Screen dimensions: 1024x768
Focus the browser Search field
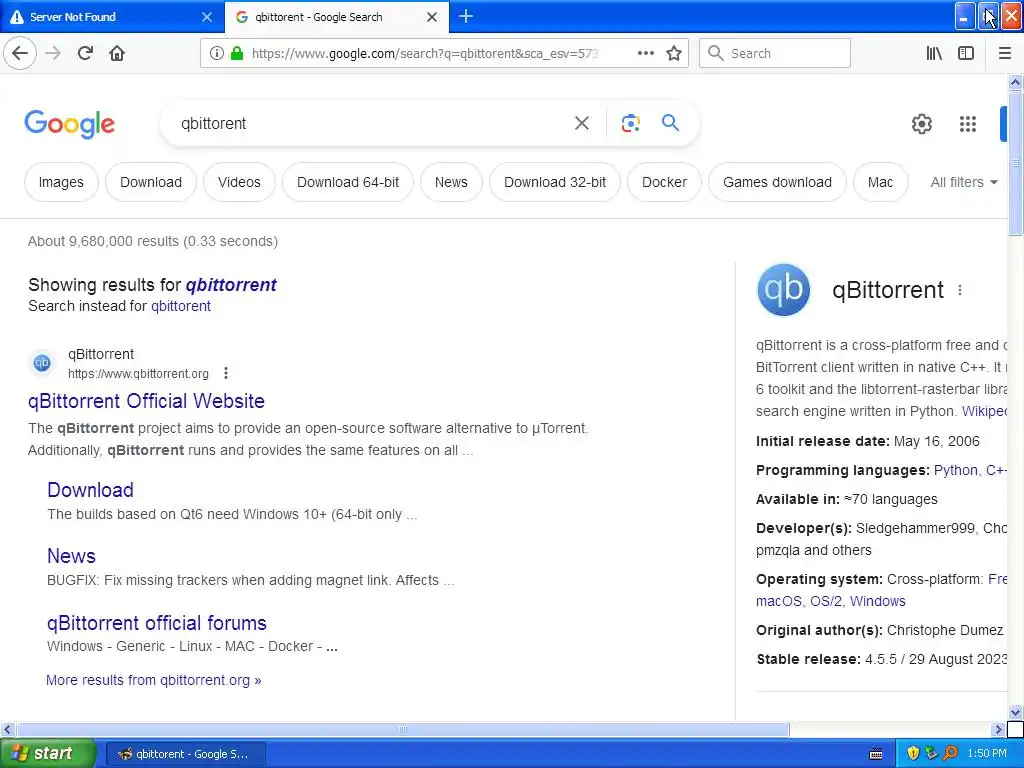pyautogui.click(x=775, y=53)
